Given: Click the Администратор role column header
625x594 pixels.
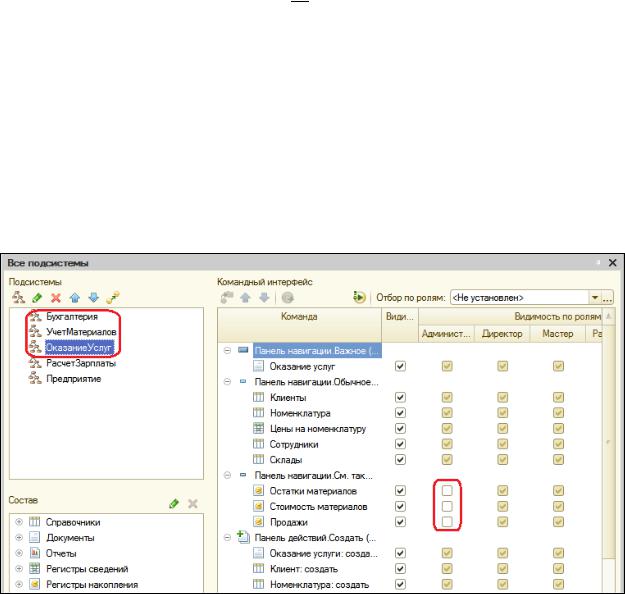Looking at the screenshot, I should point(446,334).
